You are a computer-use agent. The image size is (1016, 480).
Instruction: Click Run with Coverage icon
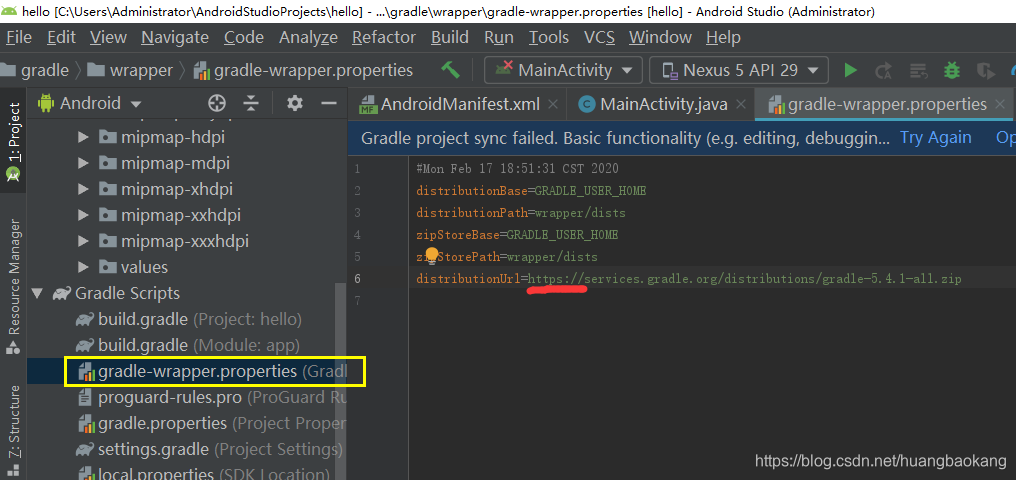986,70
